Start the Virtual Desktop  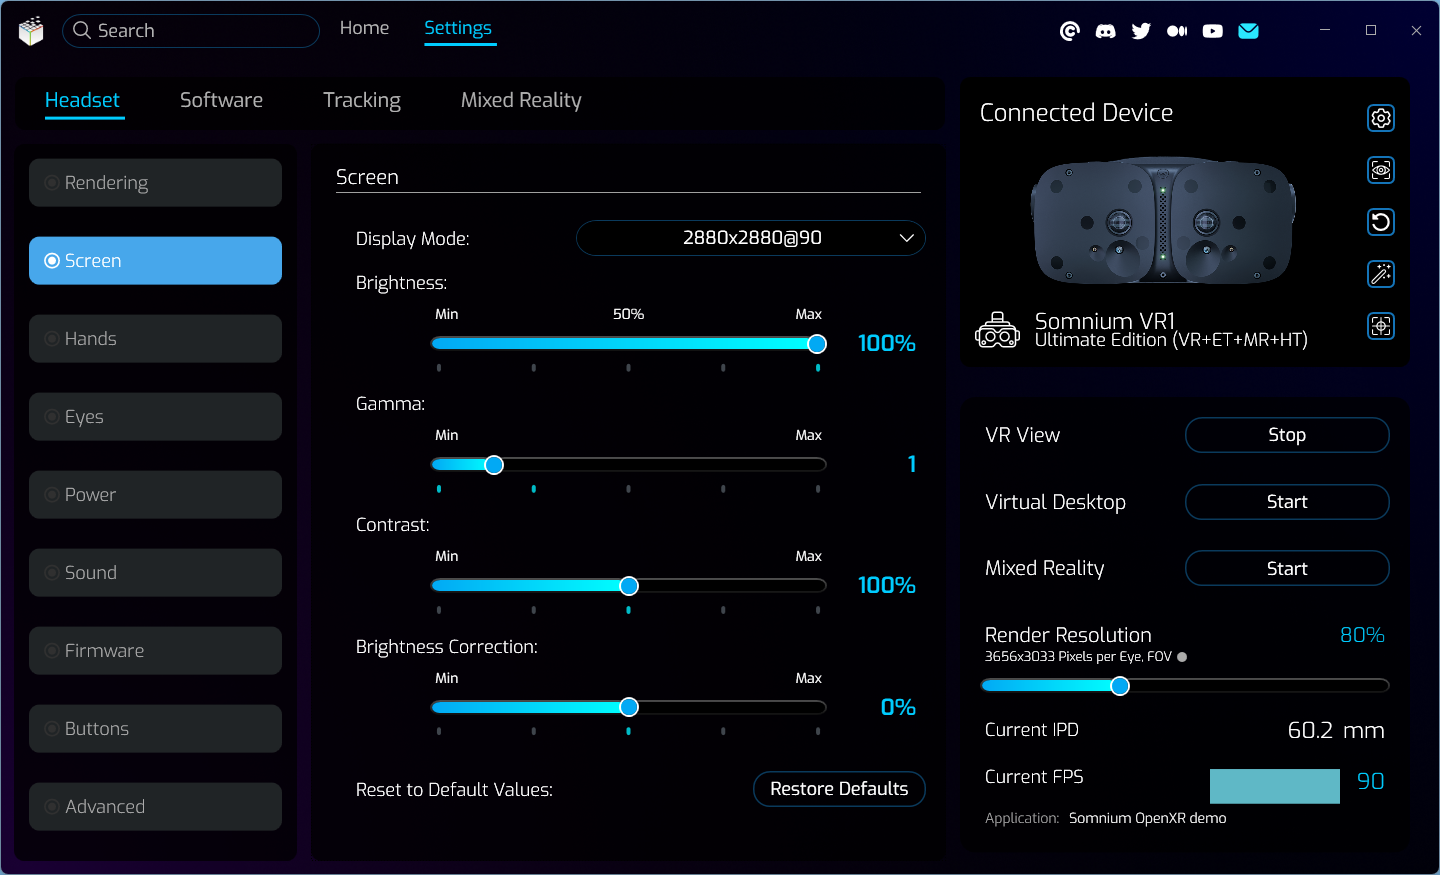(x=1286, y=502)
